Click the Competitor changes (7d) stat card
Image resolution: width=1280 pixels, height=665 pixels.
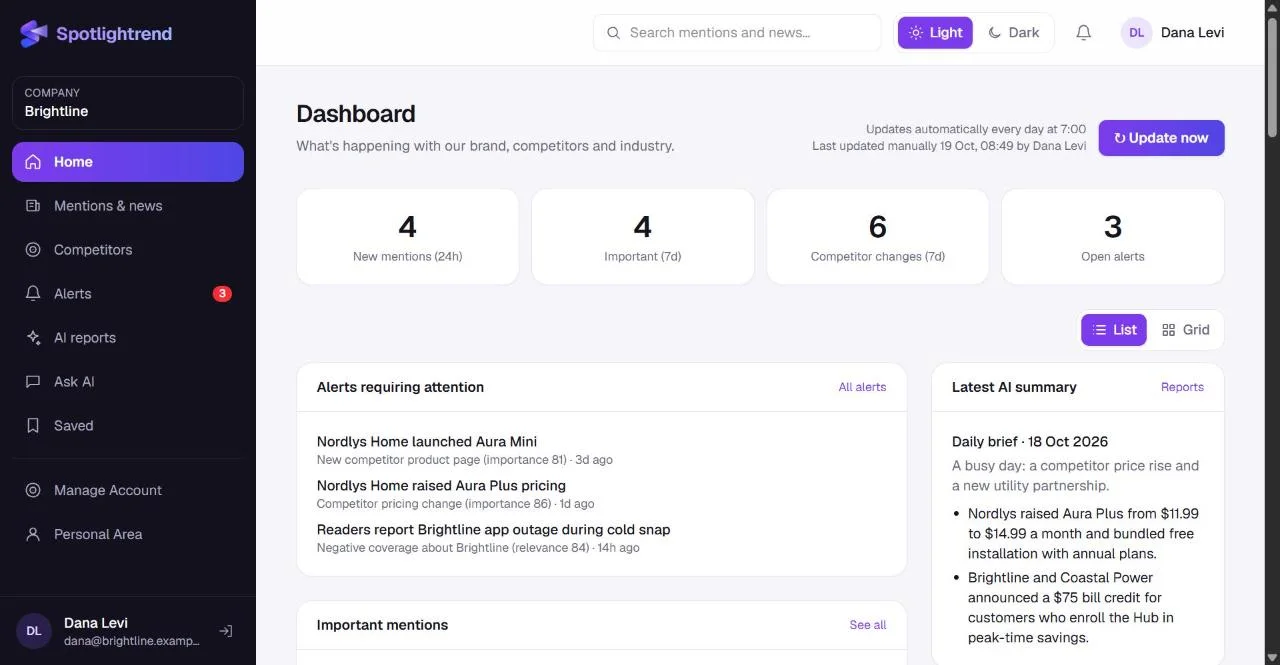(x=877, y=237)
